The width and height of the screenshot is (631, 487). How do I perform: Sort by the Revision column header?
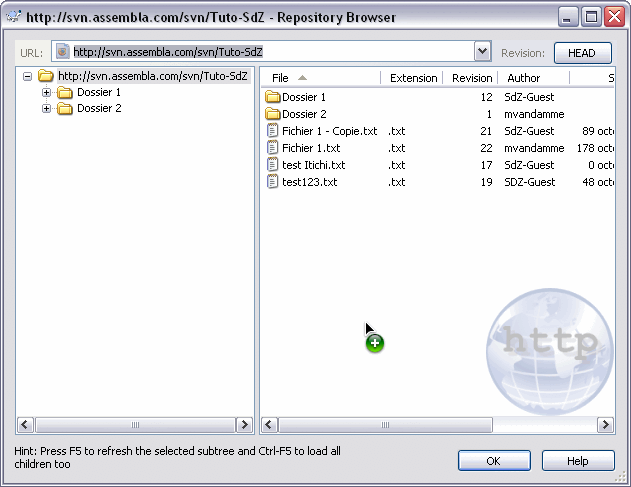(x=470, y=78)
